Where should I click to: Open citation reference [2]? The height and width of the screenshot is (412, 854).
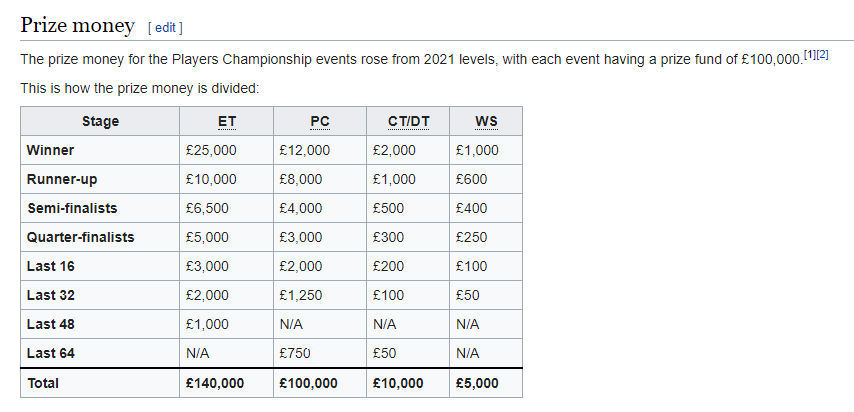pyautogui.click(x=822, y=54)
